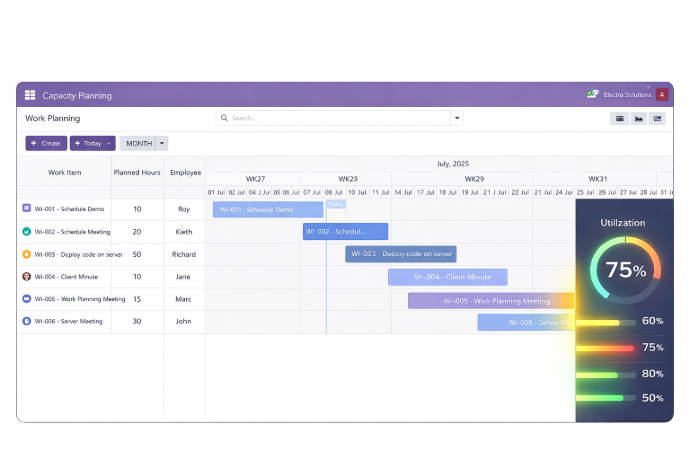Open the user avatar 'A' menu

point(661,95)
